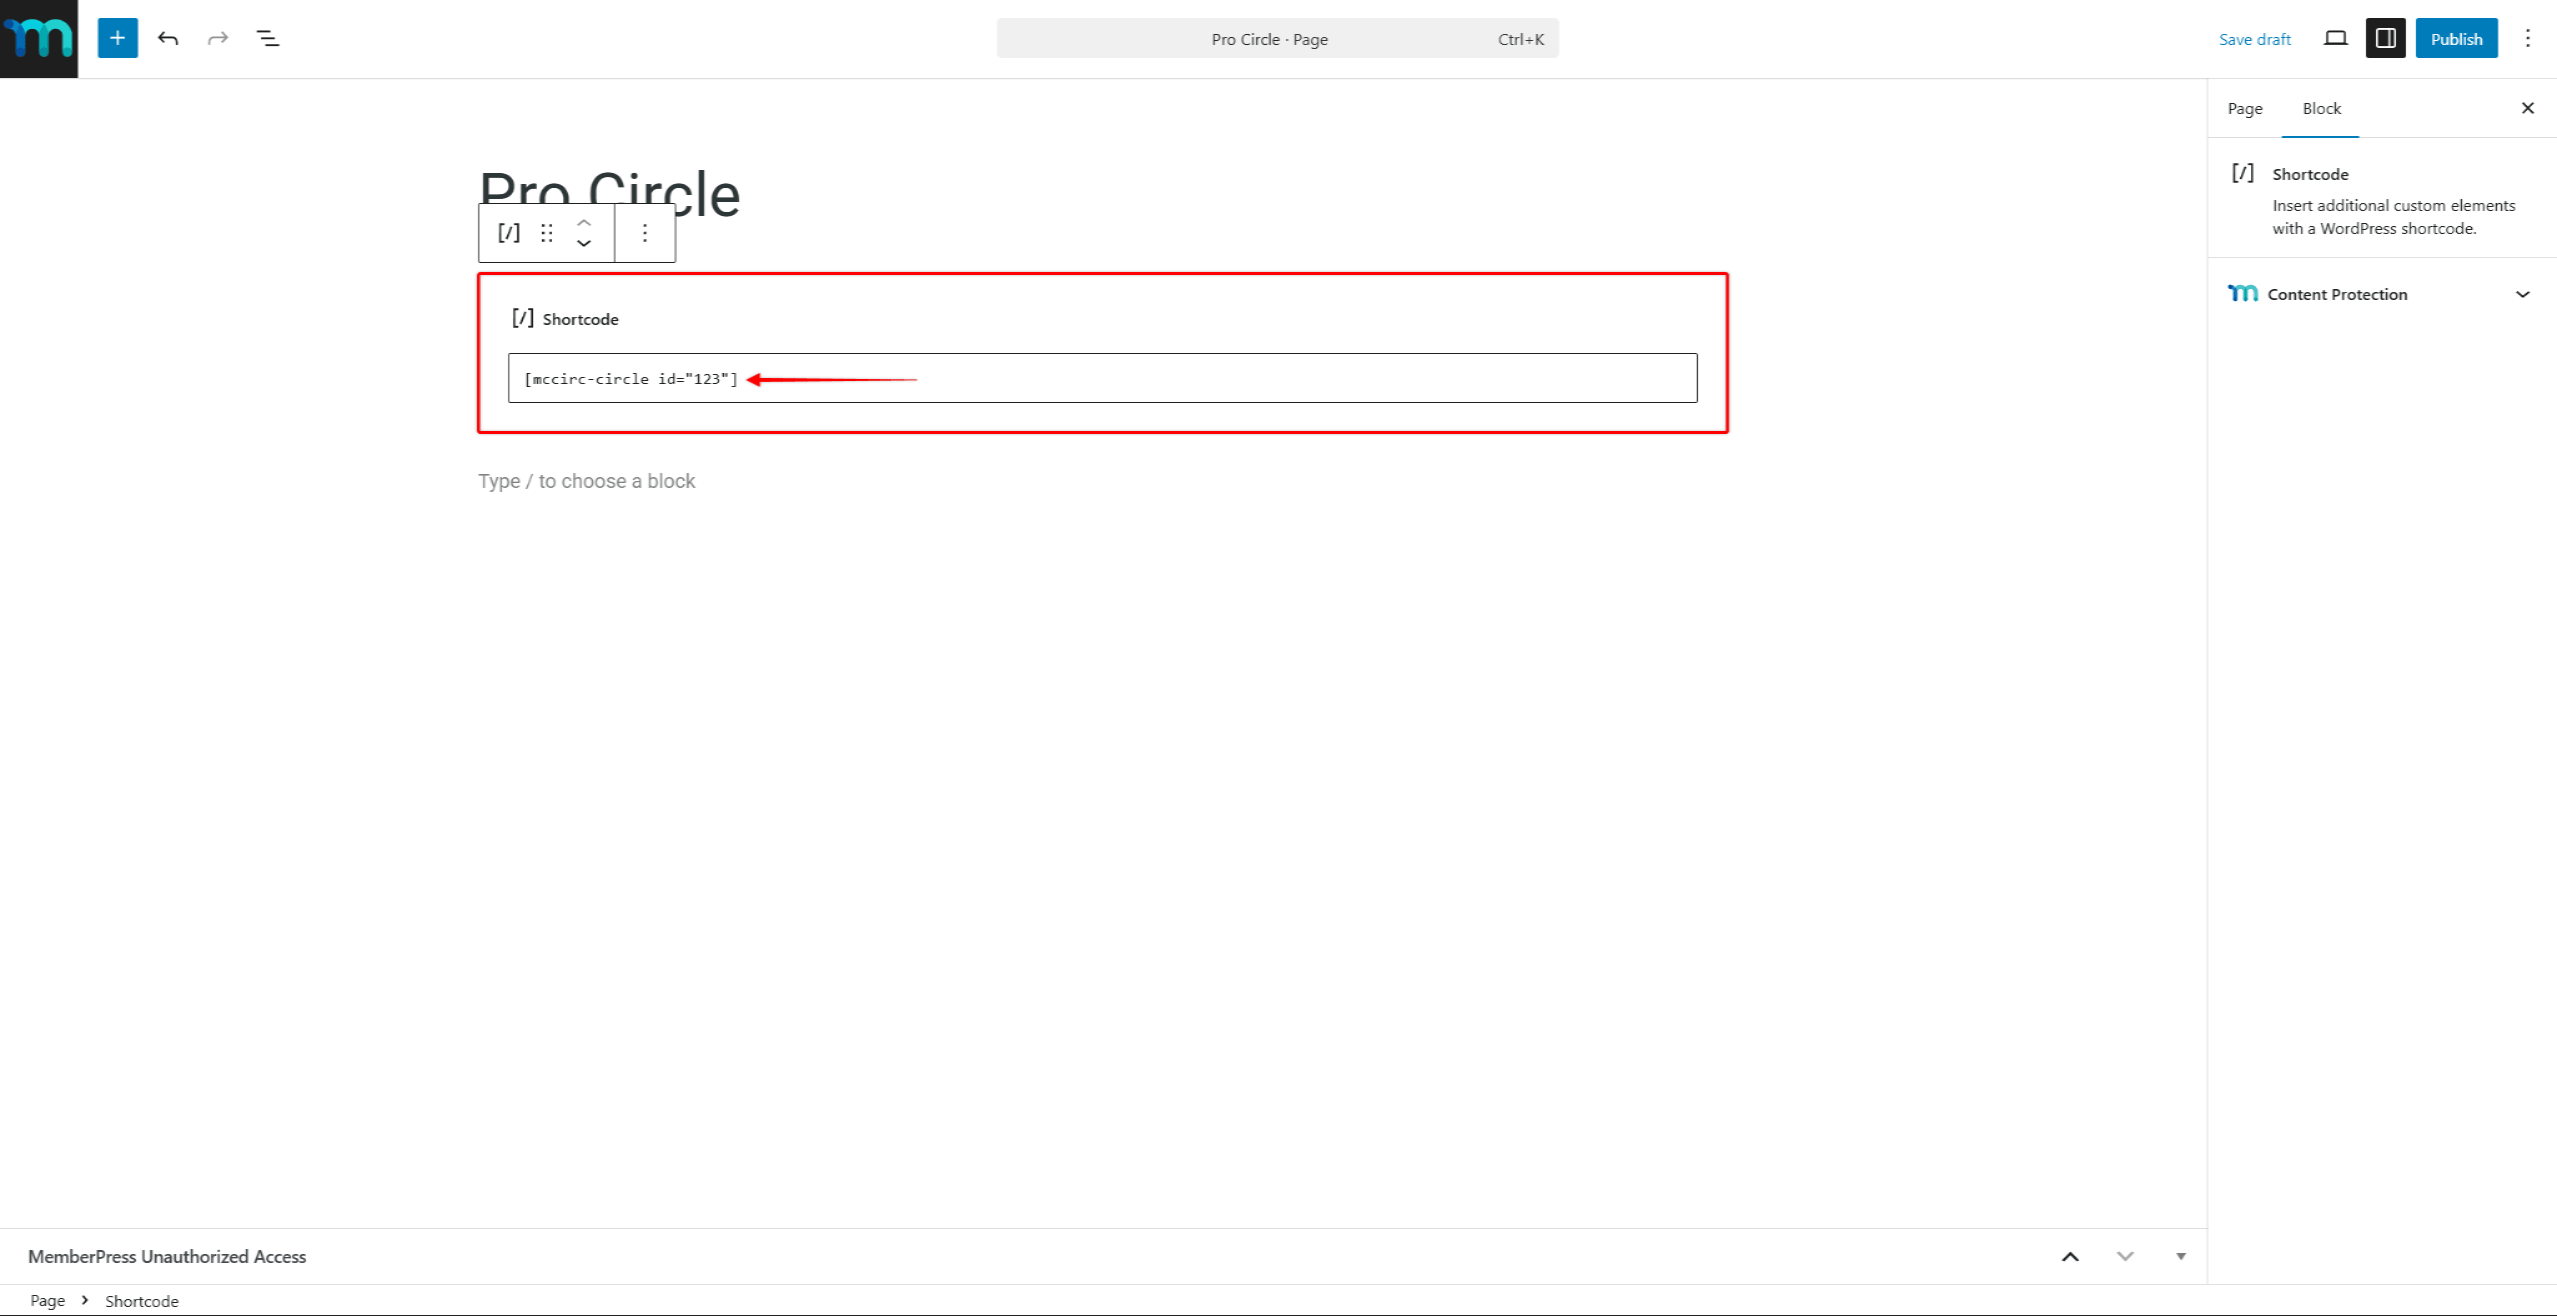Toggle the settings sidebar icon
Viewport: 2557px width, 1316px height.
point(2385,38)
